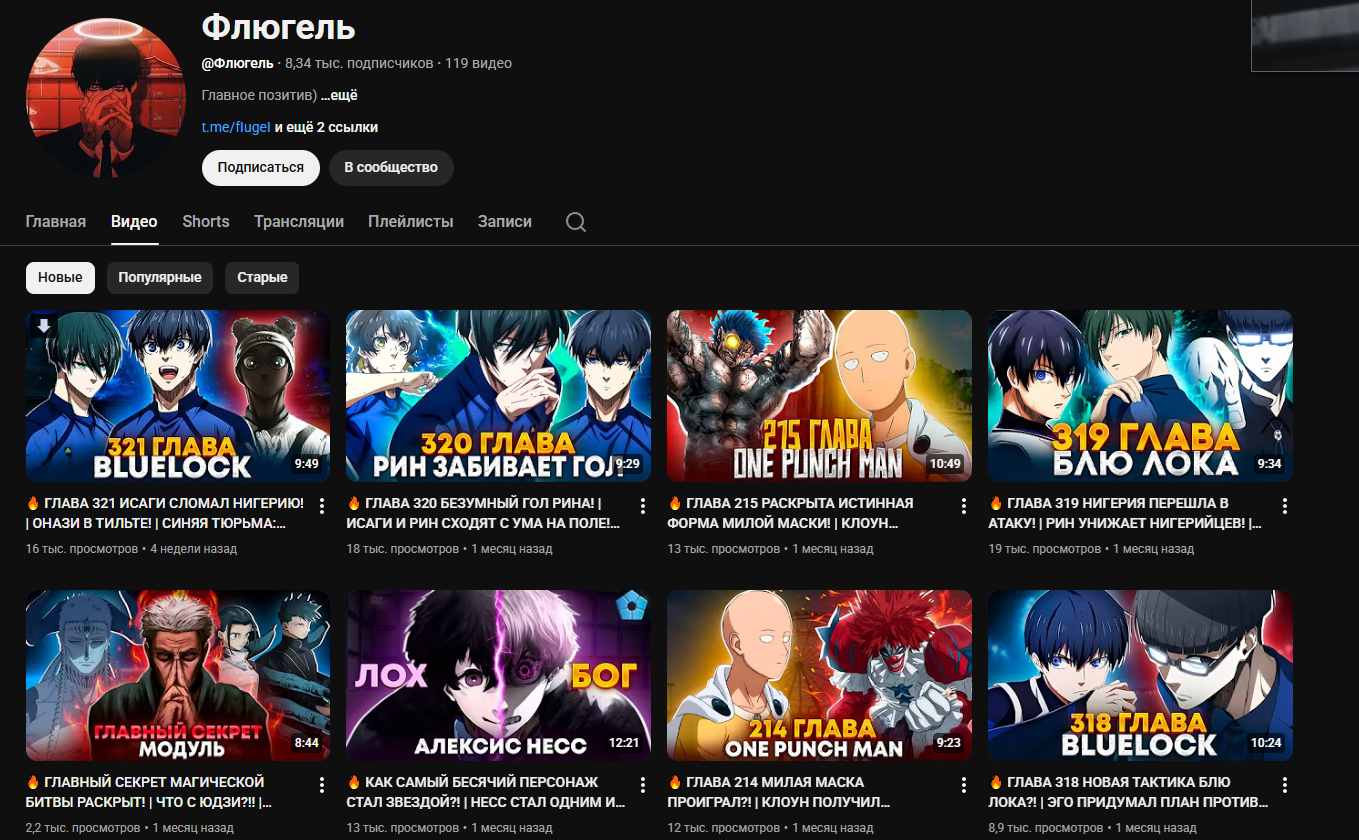Click download arrow badge on 321 ГЛАВА thumbnail

coord(43,326)
